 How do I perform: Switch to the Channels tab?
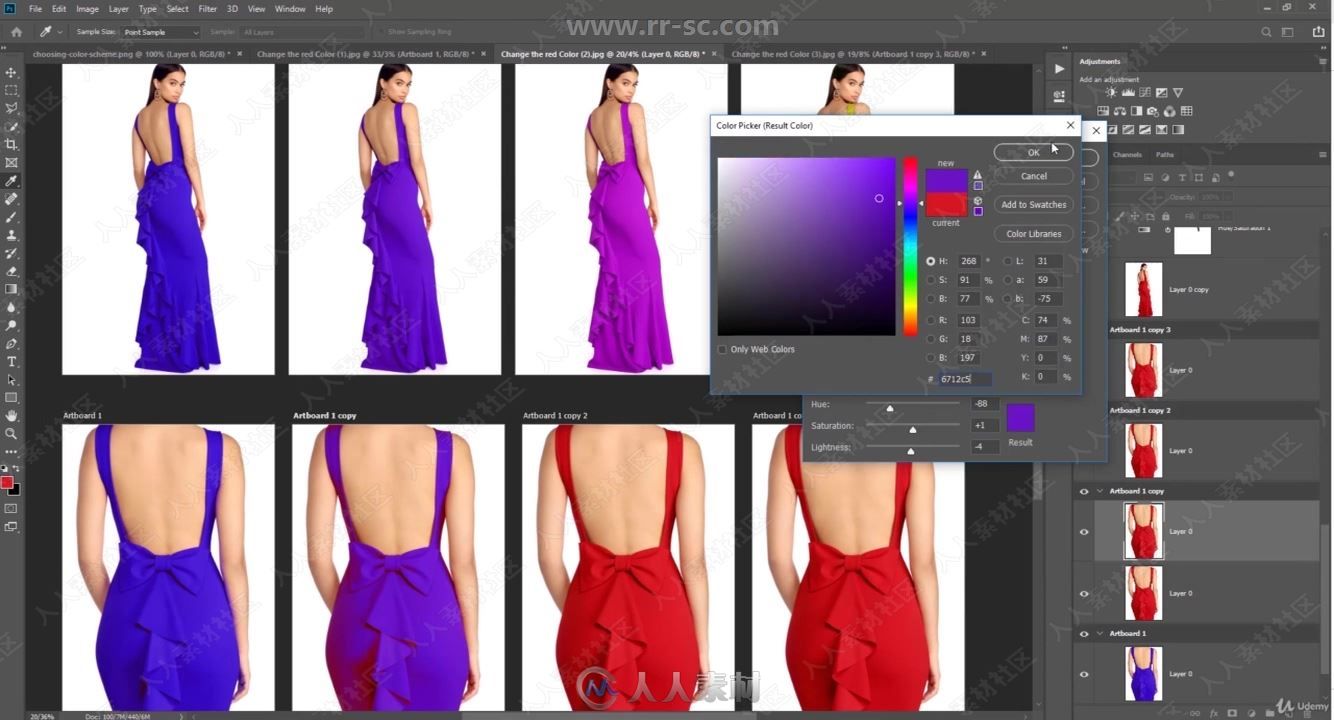point(1127,155)
